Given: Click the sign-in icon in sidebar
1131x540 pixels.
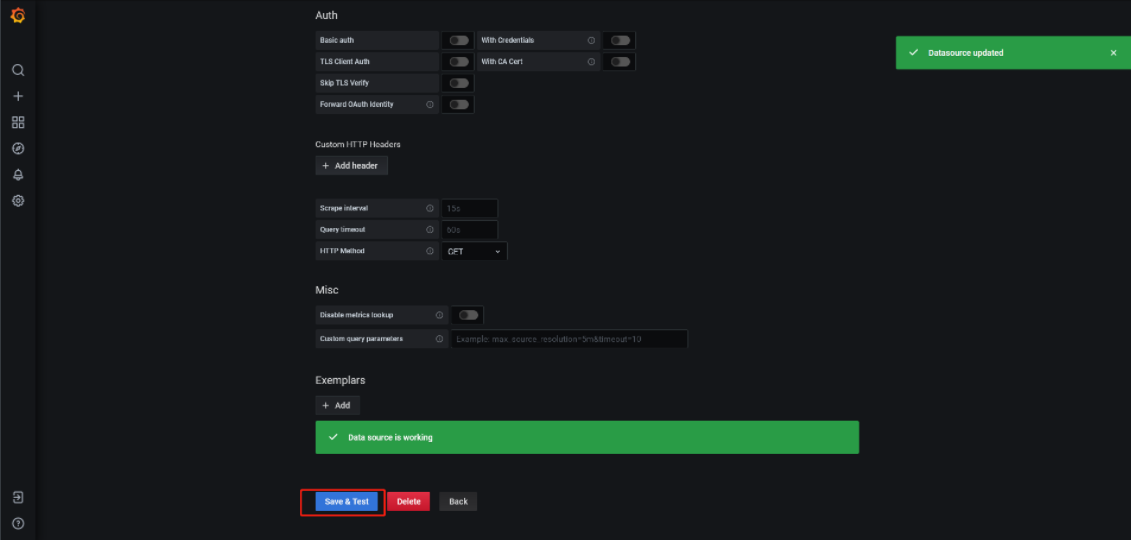Looking at the screenshot, I should (x=18, y=497).
